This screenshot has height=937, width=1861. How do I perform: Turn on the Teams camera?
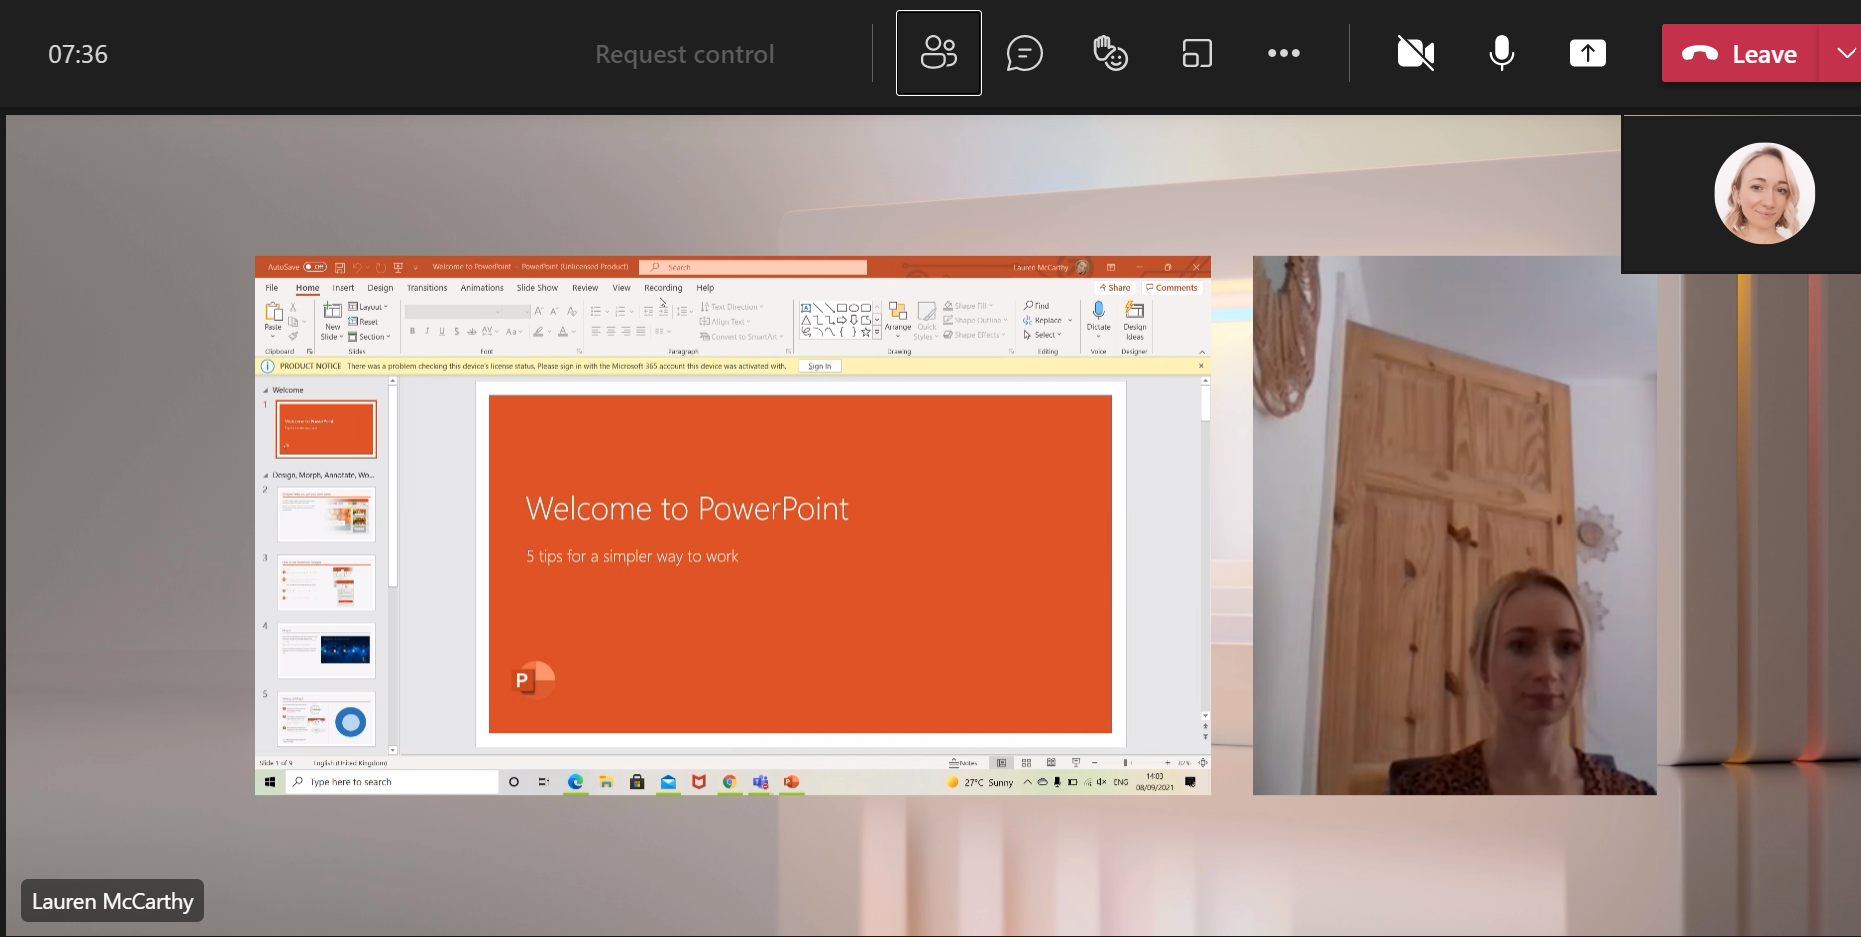click(x=1415, y=53)
